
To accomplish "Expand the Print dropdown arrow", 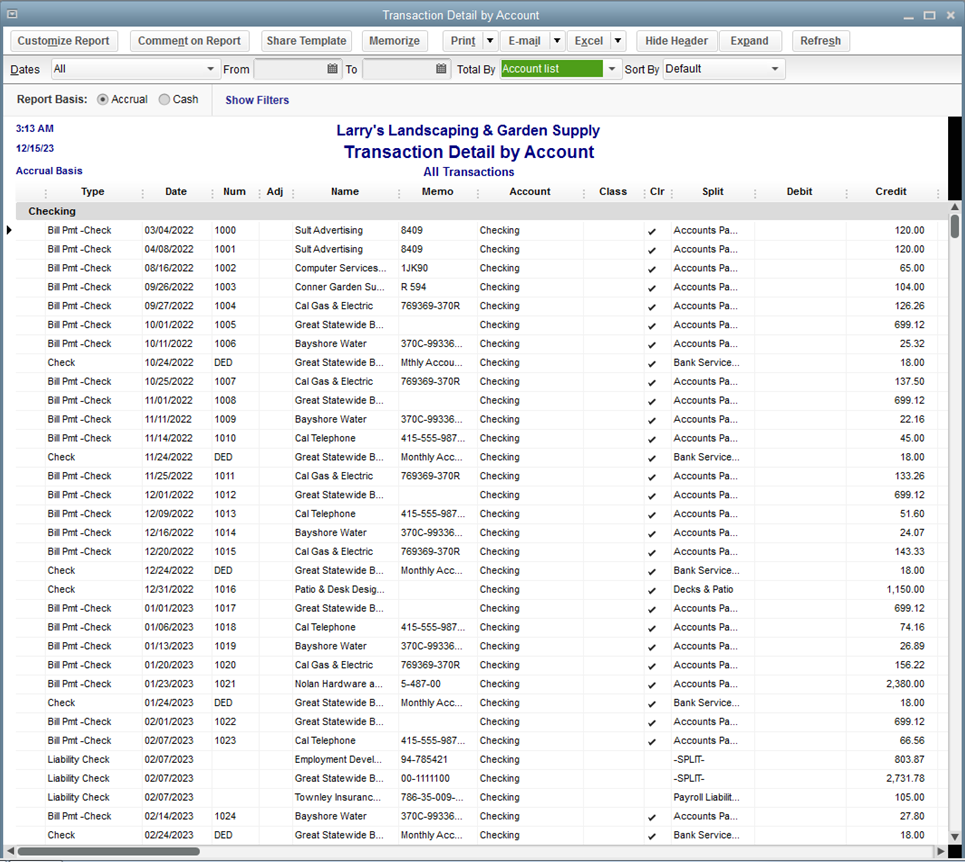I will point(490,41).
